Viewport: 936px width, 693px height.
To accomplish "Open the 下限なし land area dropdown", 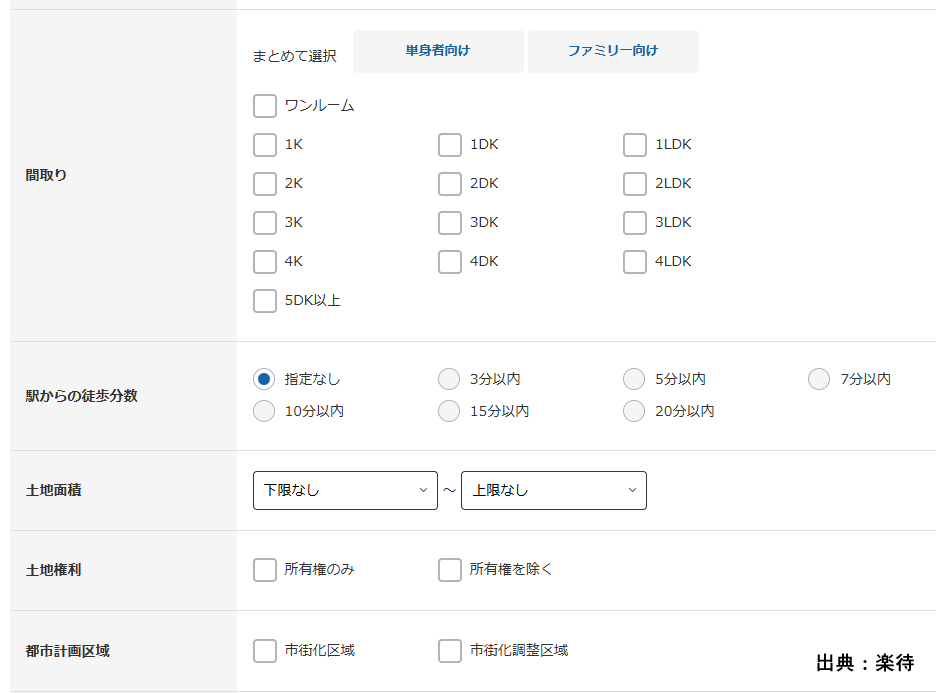I will coord(345,490).
